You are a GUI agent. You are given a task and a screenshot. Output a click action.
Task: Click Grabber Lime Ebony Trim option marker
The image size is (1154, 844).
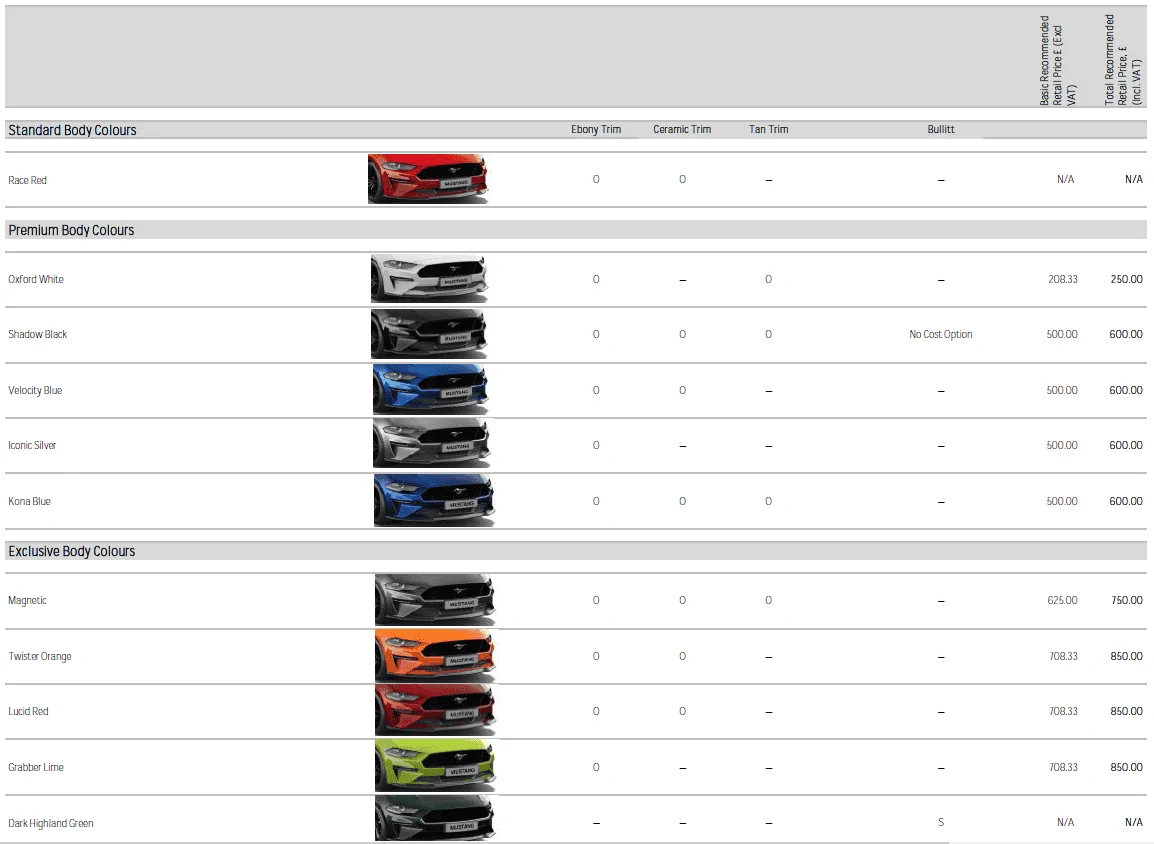point(596,767)
